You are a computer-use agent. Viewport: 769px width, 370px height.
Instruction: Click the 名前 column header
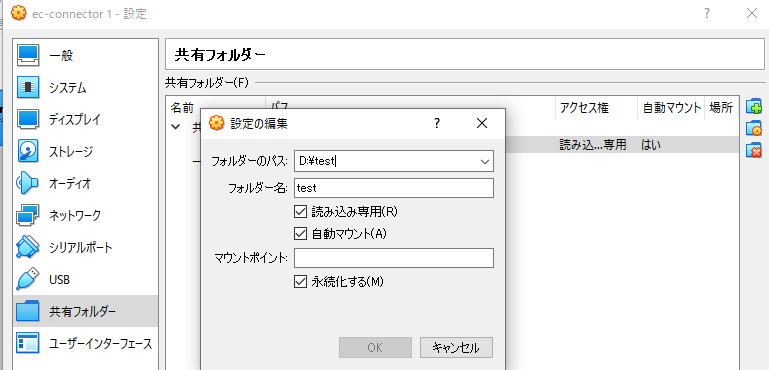click(x=182, y=108)
